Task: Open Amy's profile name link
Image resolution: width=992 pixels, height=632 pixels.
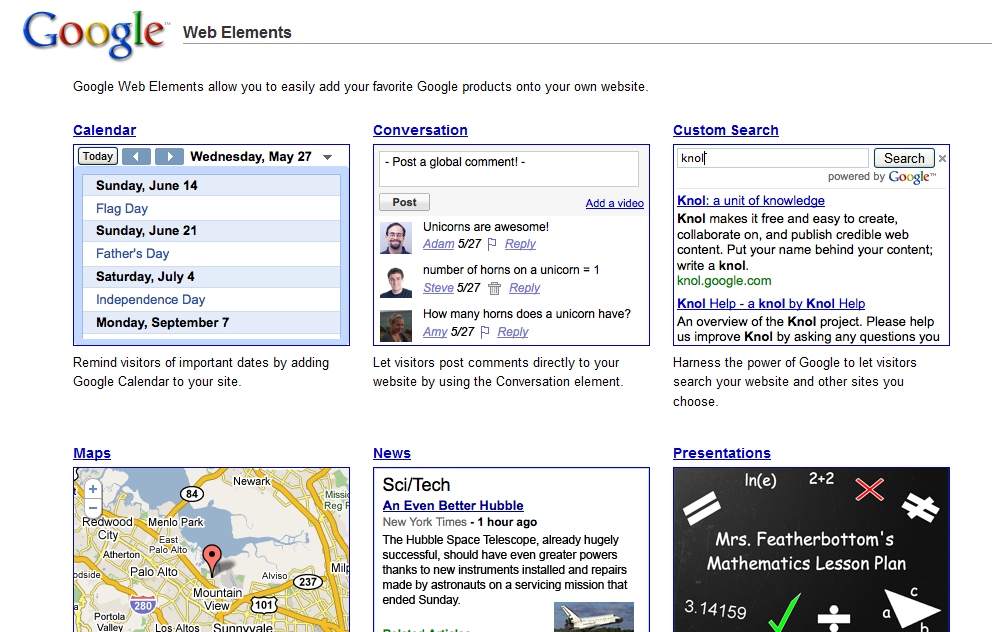Action: [x=435, y=332]
